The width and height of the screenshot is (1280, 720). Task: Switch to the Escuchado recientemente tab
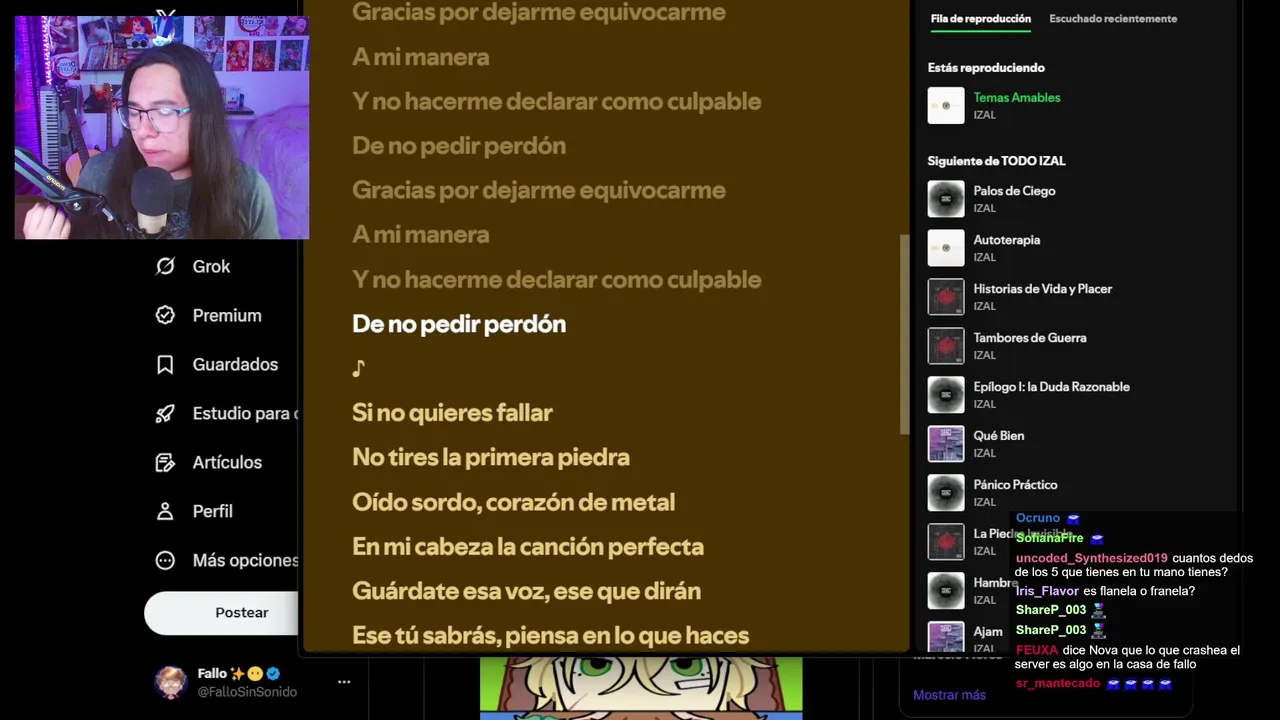tap(1113, 18)
